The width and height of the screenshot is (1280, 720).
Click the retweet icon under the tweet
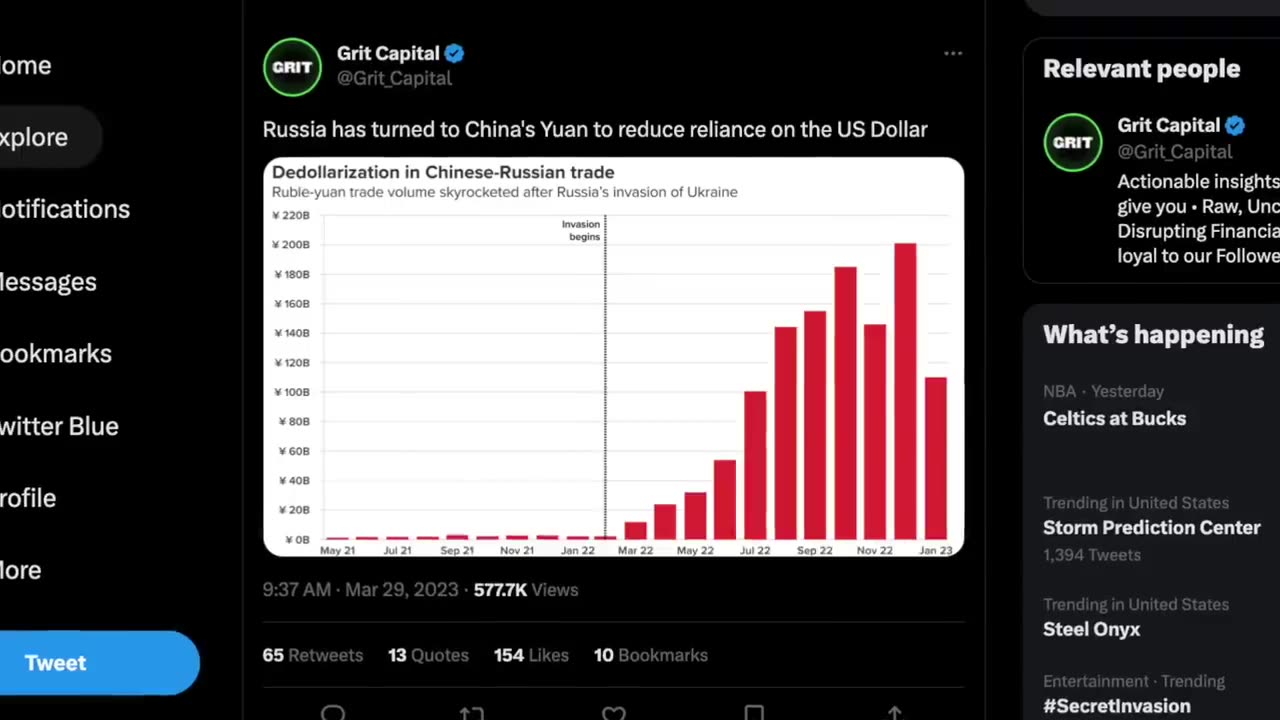click(472, 712)
